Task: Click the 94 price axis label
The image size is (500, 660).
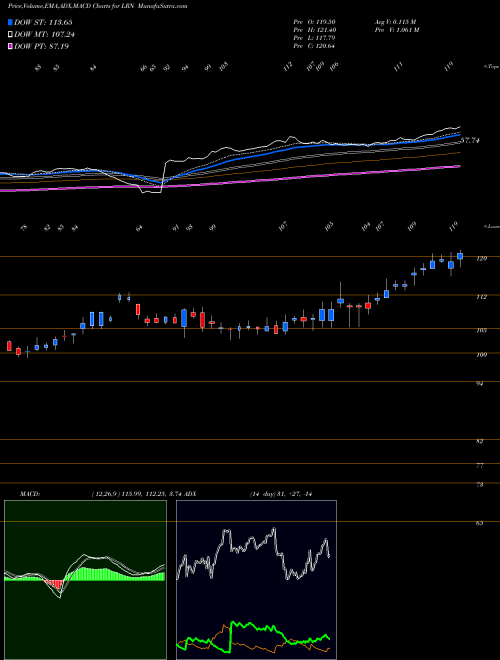Action: (x=479, y=384)
